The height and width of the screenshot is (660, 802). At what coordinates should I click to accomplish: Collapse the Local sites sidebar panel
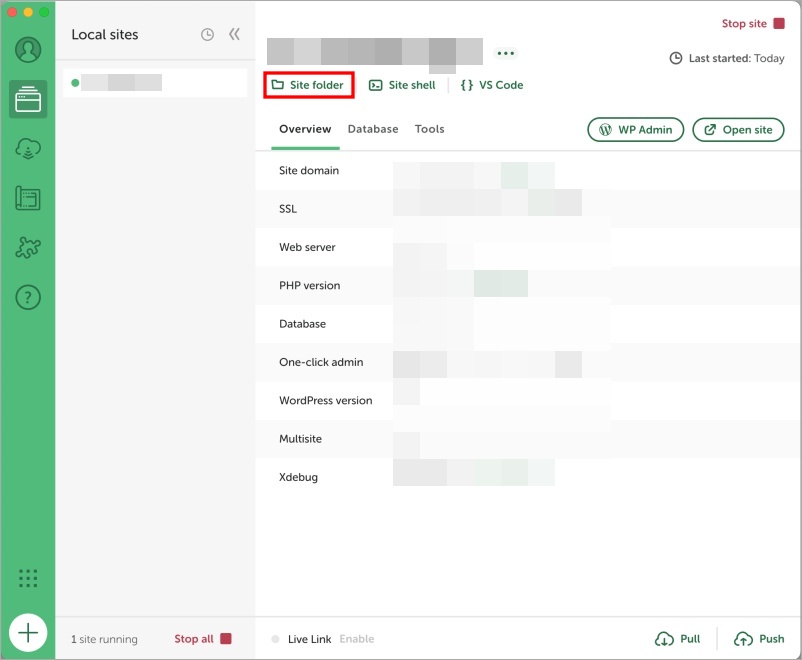coord(234,31)
